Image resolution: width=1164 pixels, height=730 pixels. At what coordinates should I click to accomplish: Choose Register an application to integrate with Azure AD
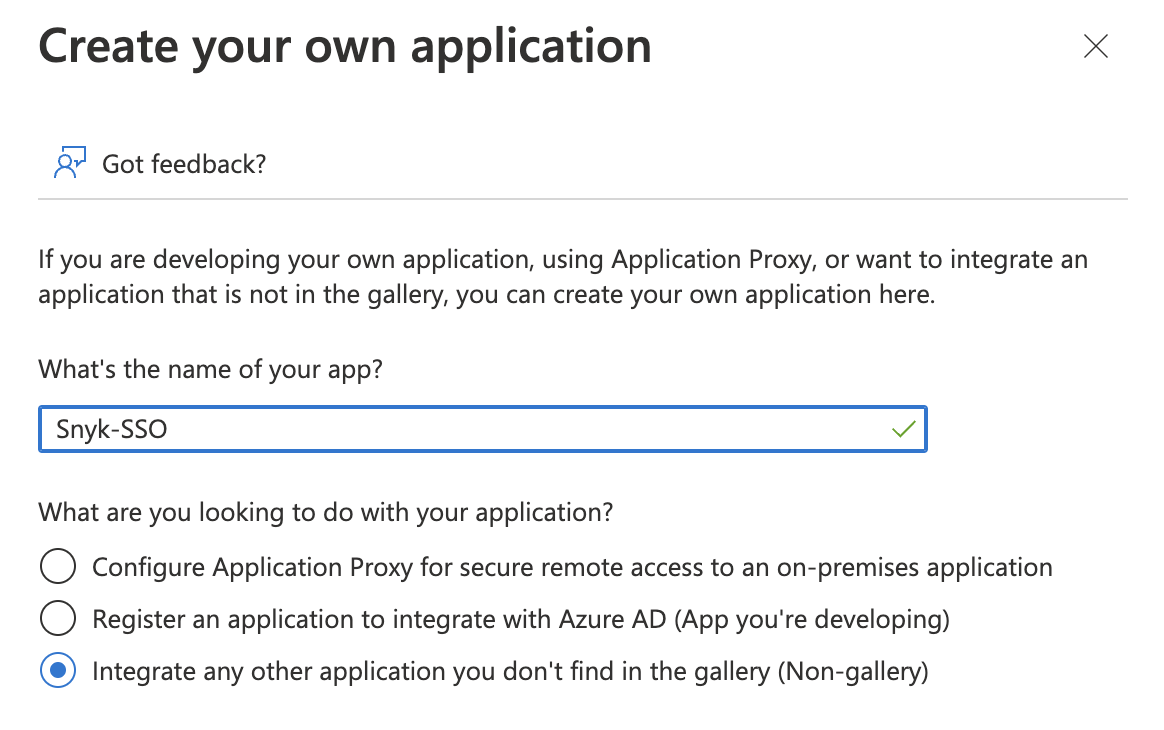(x=57, y=618)
